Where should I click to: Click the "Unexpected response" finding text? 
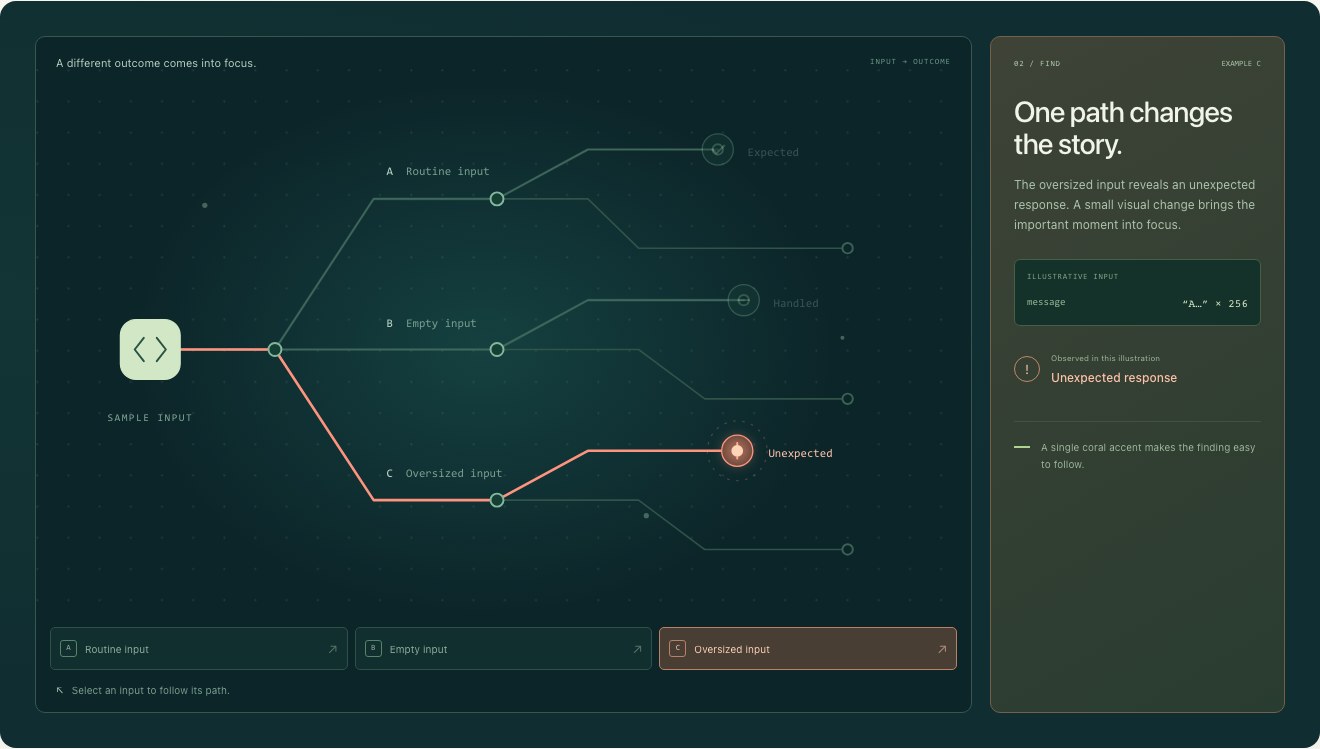pos(1114,378)
